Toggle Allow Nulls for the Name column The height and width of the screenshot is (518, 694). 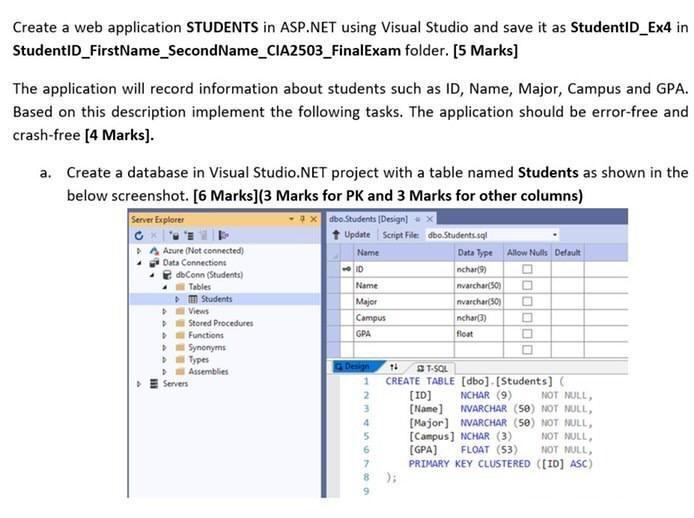527,286
